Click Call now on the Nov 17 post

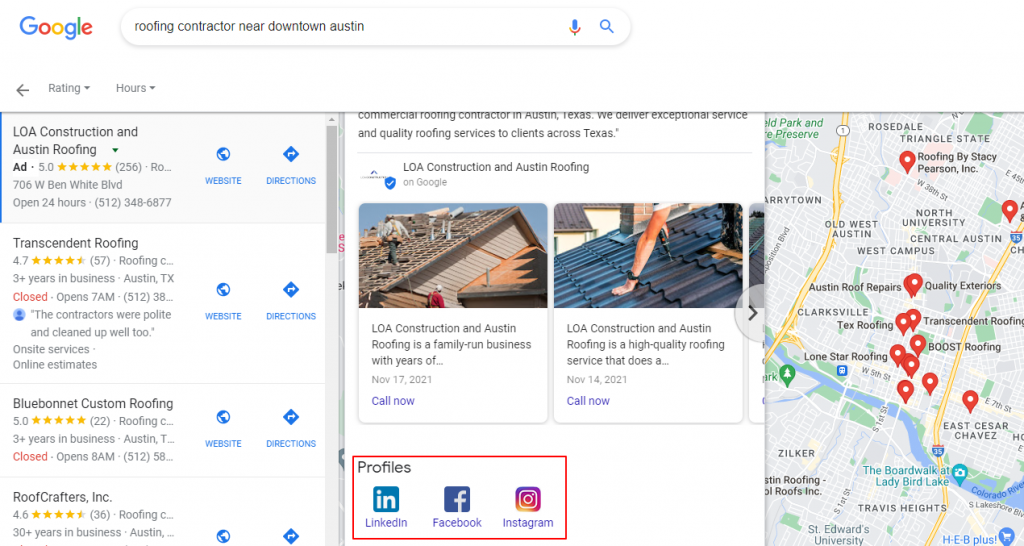click(x=393, y=401)
